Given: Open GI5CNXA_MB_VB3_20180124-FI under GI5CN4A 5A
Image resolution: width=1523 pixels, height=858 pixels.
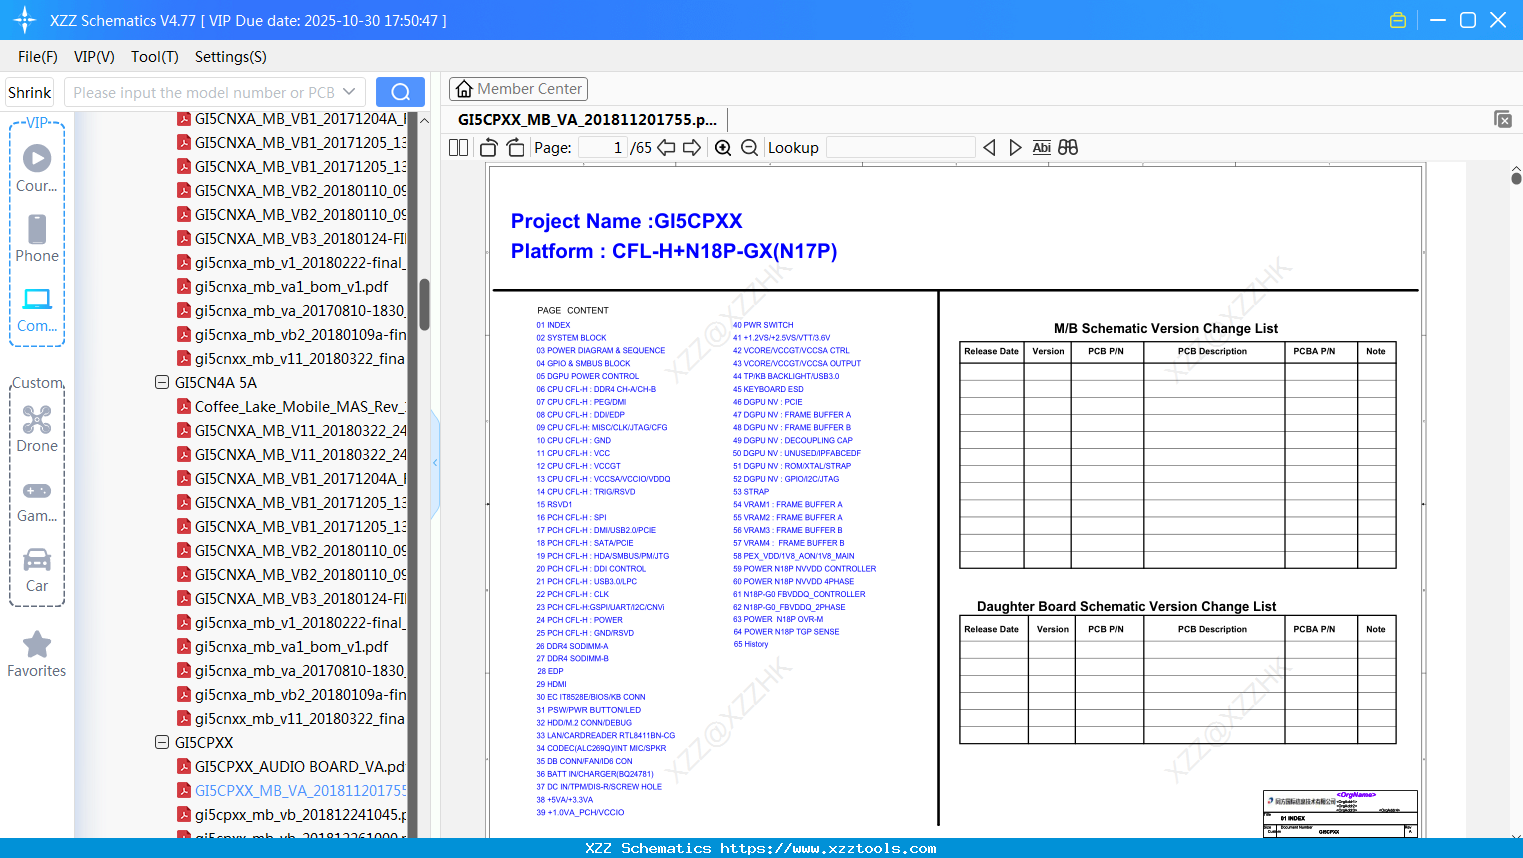Looking at the screenshot, I should pyautogui.click(x=292, y=598).
